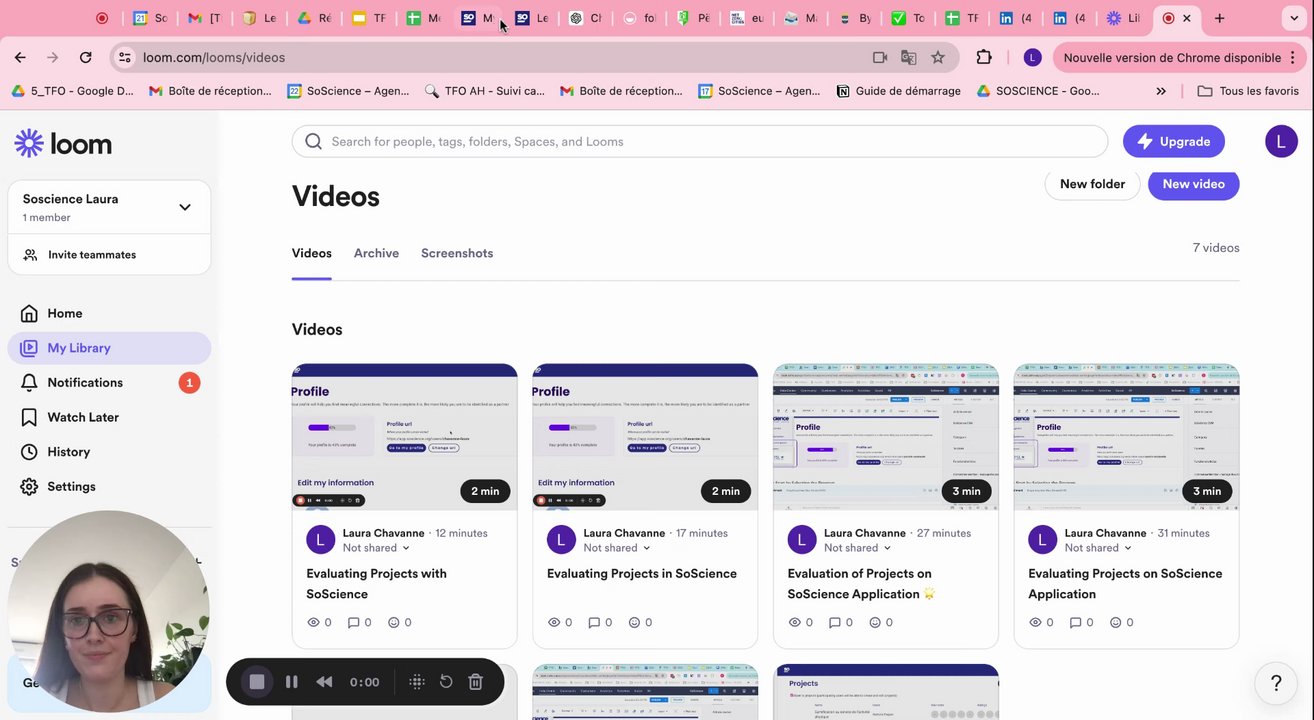Click the Watch Later bookmark icon

[30, 417]
